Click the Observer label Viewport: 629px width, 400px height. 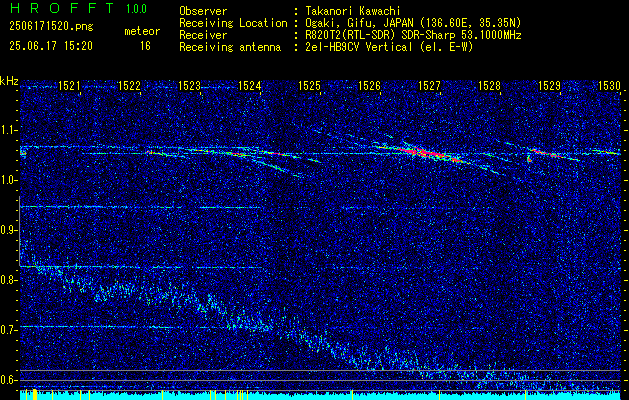click(x=203, y=11)
